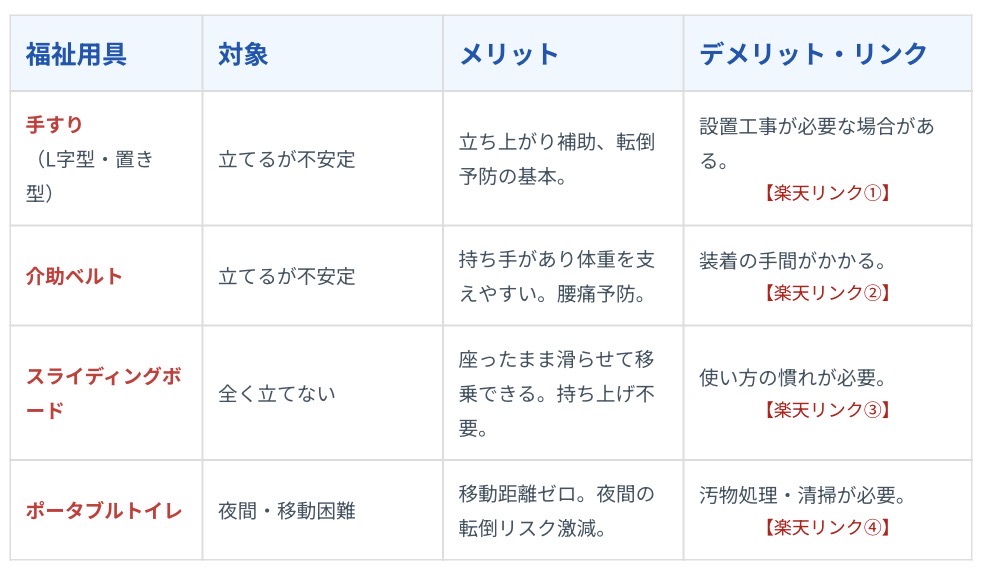
Task: Follow the 【楽天リンク③】 link
Action: (826, 410)
